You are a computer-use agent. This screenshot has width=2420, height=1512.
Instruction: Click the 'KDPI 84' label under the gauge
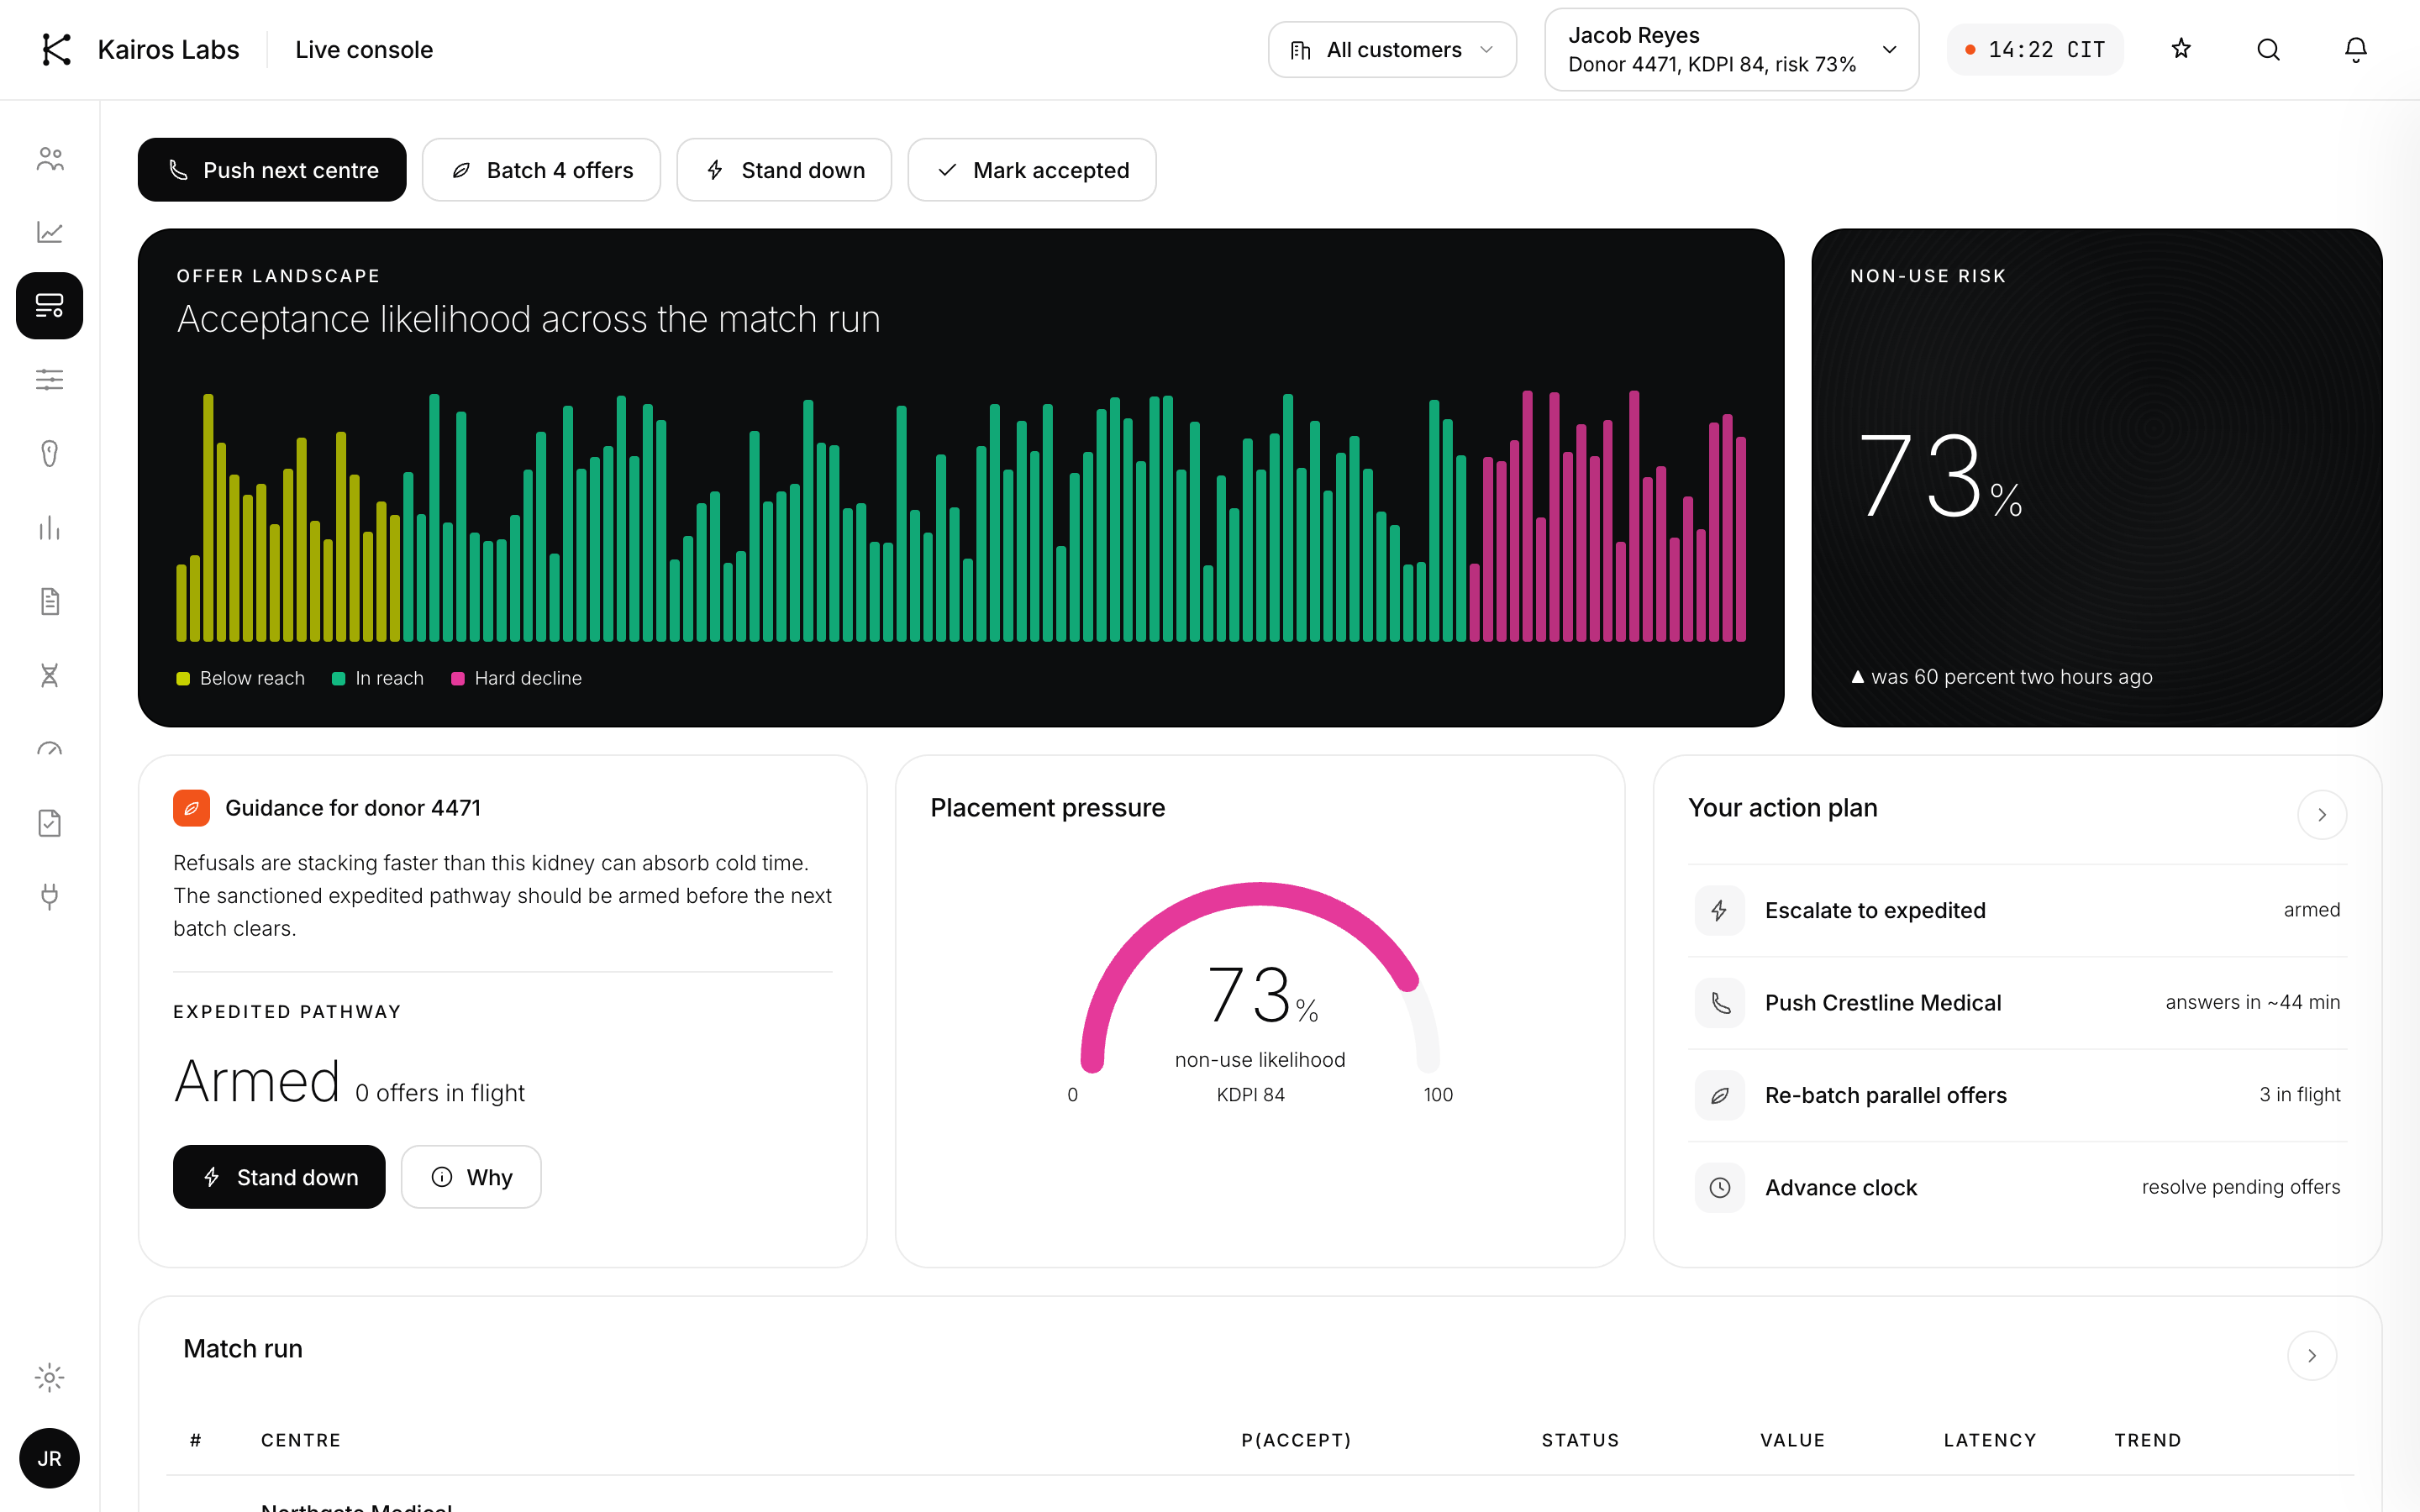tap(1250, 1095)
